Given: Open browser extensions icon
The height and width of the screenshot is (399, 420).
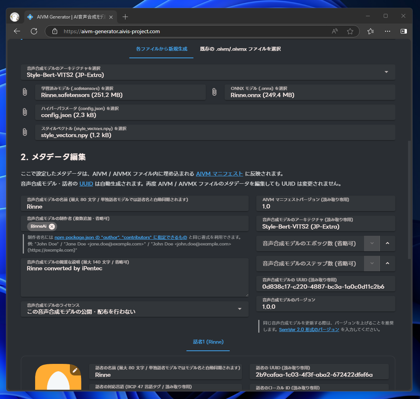Looking at the screenshot, I should pyautogui.click(x=370, y=31).
